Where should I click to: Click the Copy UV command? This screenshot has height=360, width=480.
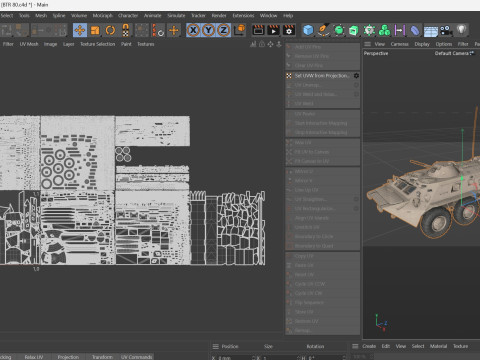click(304, 256)
